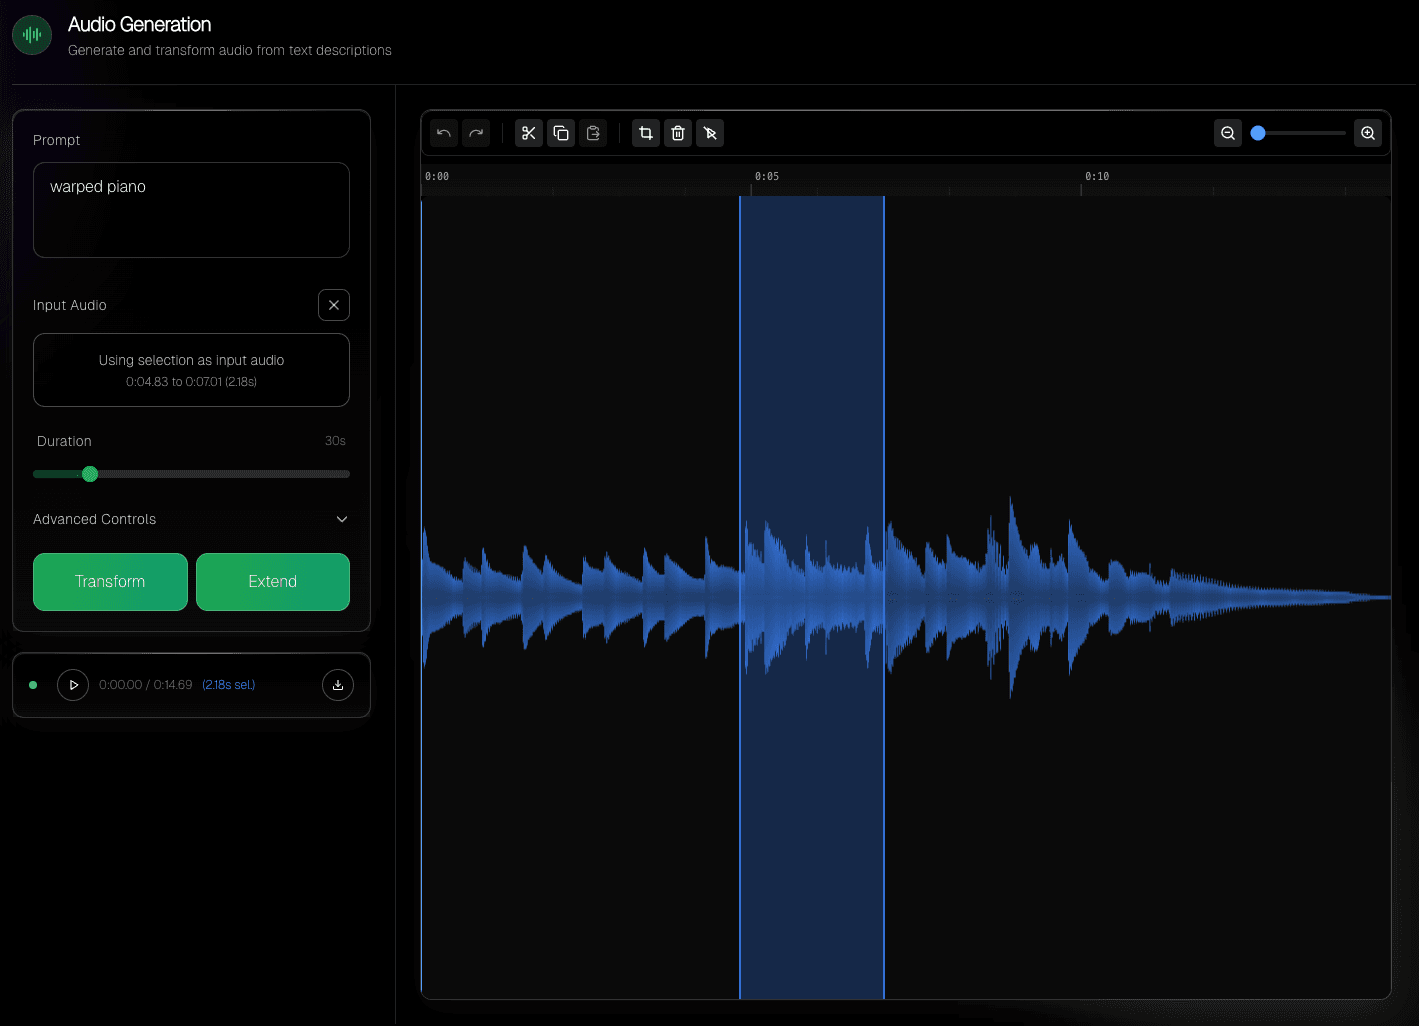Zoom out the waveform view
The image size is (1419, 1026).
(x=1228, y=133)
